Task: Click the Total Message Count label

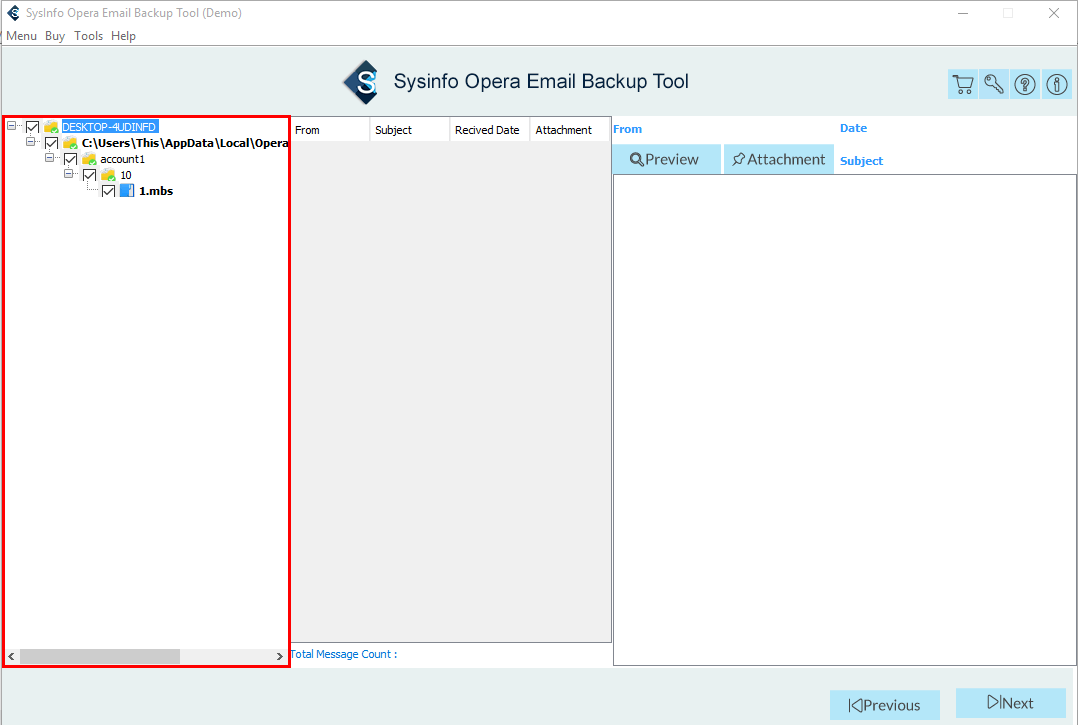Action: click(x=344, y=654)
